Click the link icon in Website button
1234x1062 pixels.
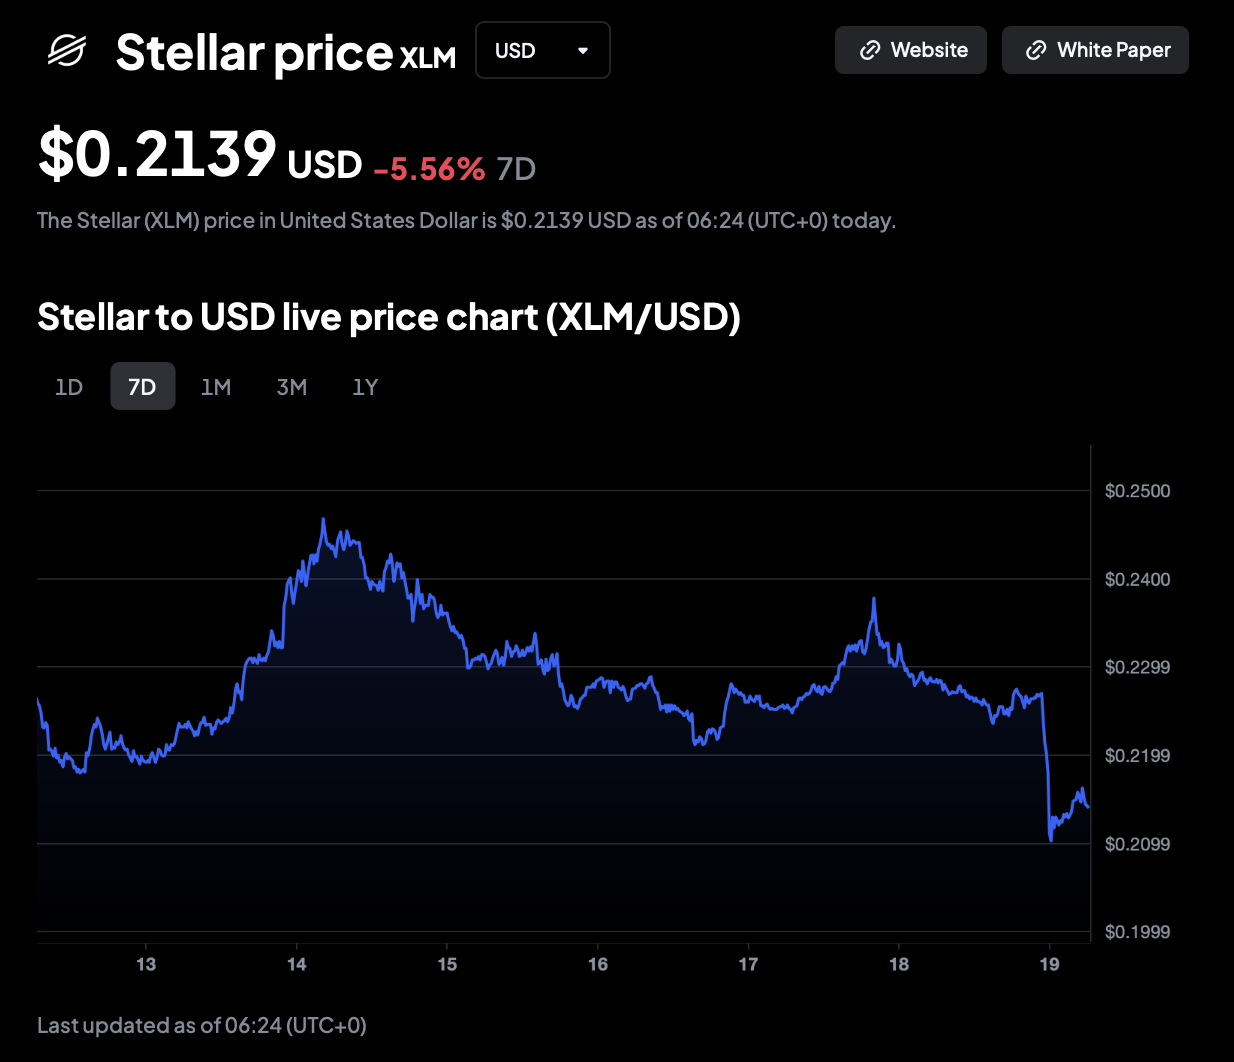pos(870,50)
